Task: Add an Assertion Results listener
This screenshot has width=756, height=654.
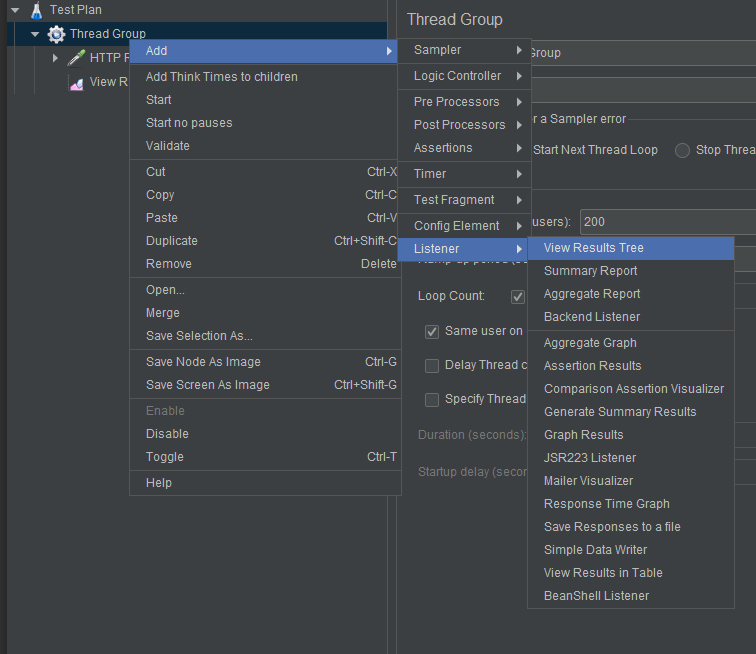Action: [x=631, y=366]
